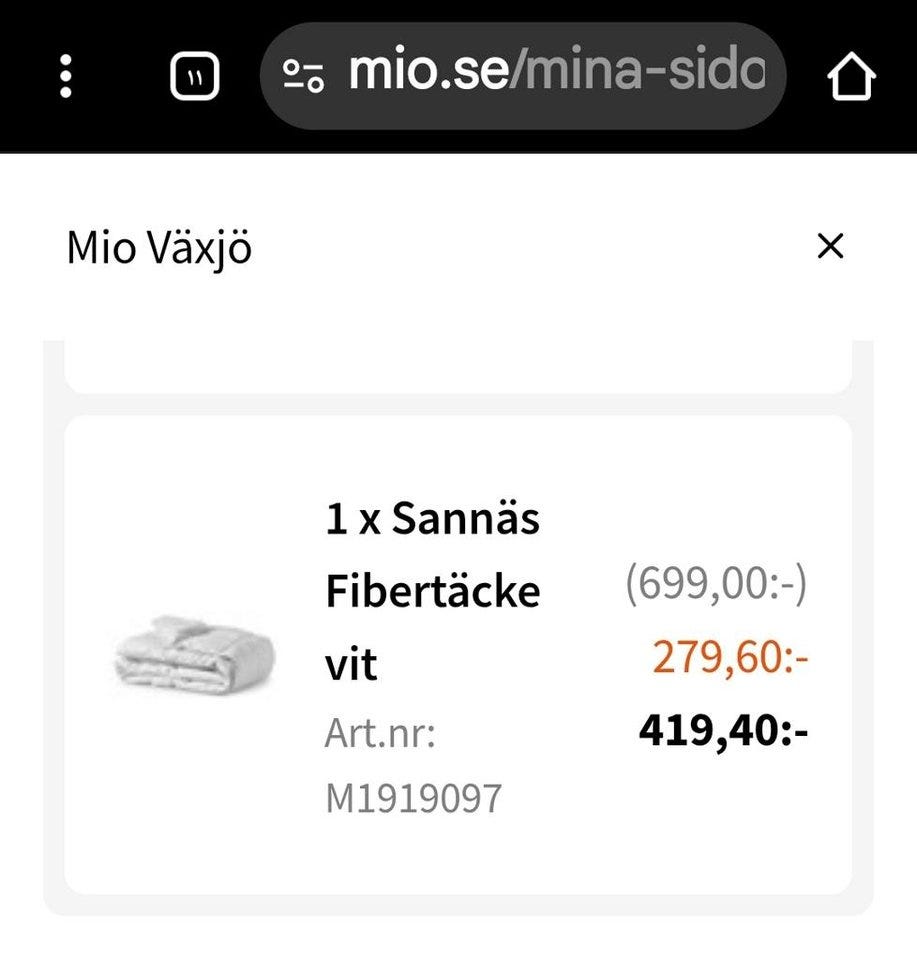Open the Sannäs duvet product thumbnail
The height and width of the screenshot is (960, 917).
[x=195, y=656]
